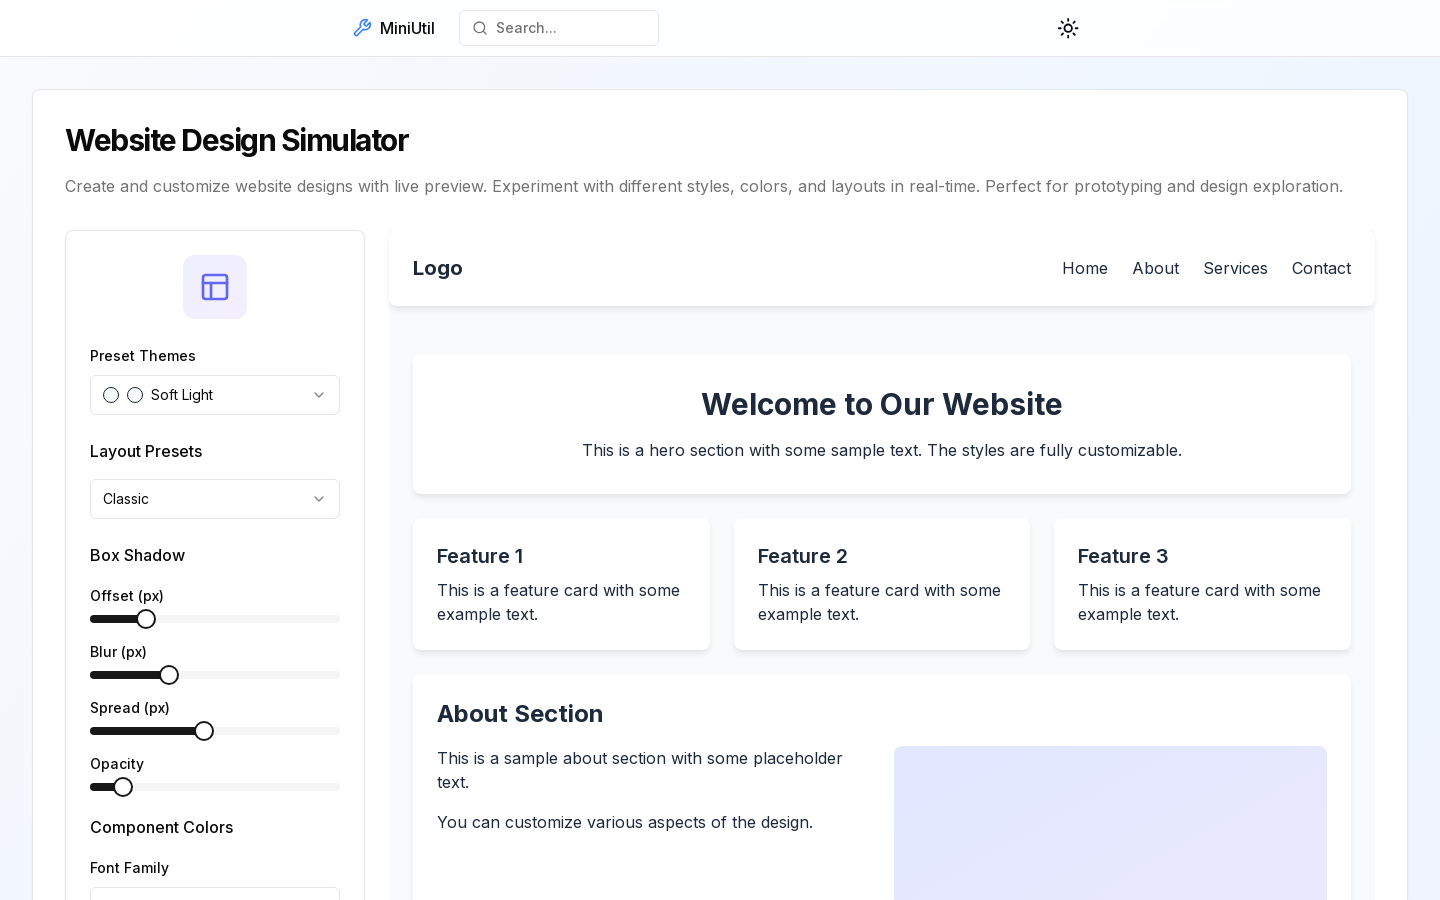This screenshot has width=1440, height=900.
Task: Click the second Soft Light color circle
Action: pos(135,395)
